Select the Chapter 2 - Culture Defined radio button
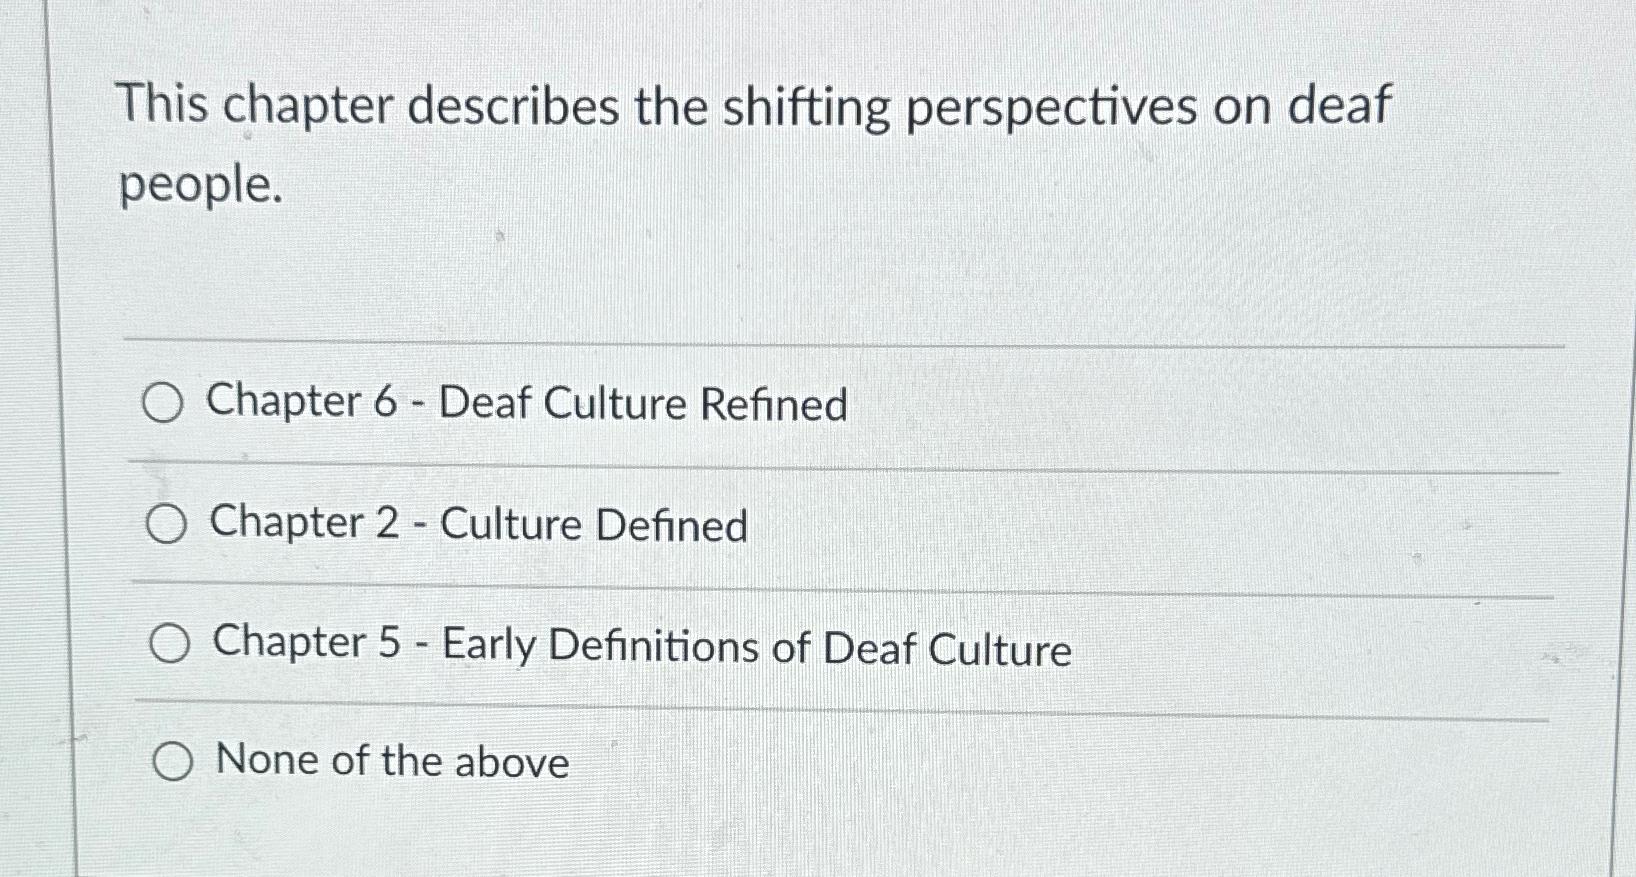 [166, 525]
